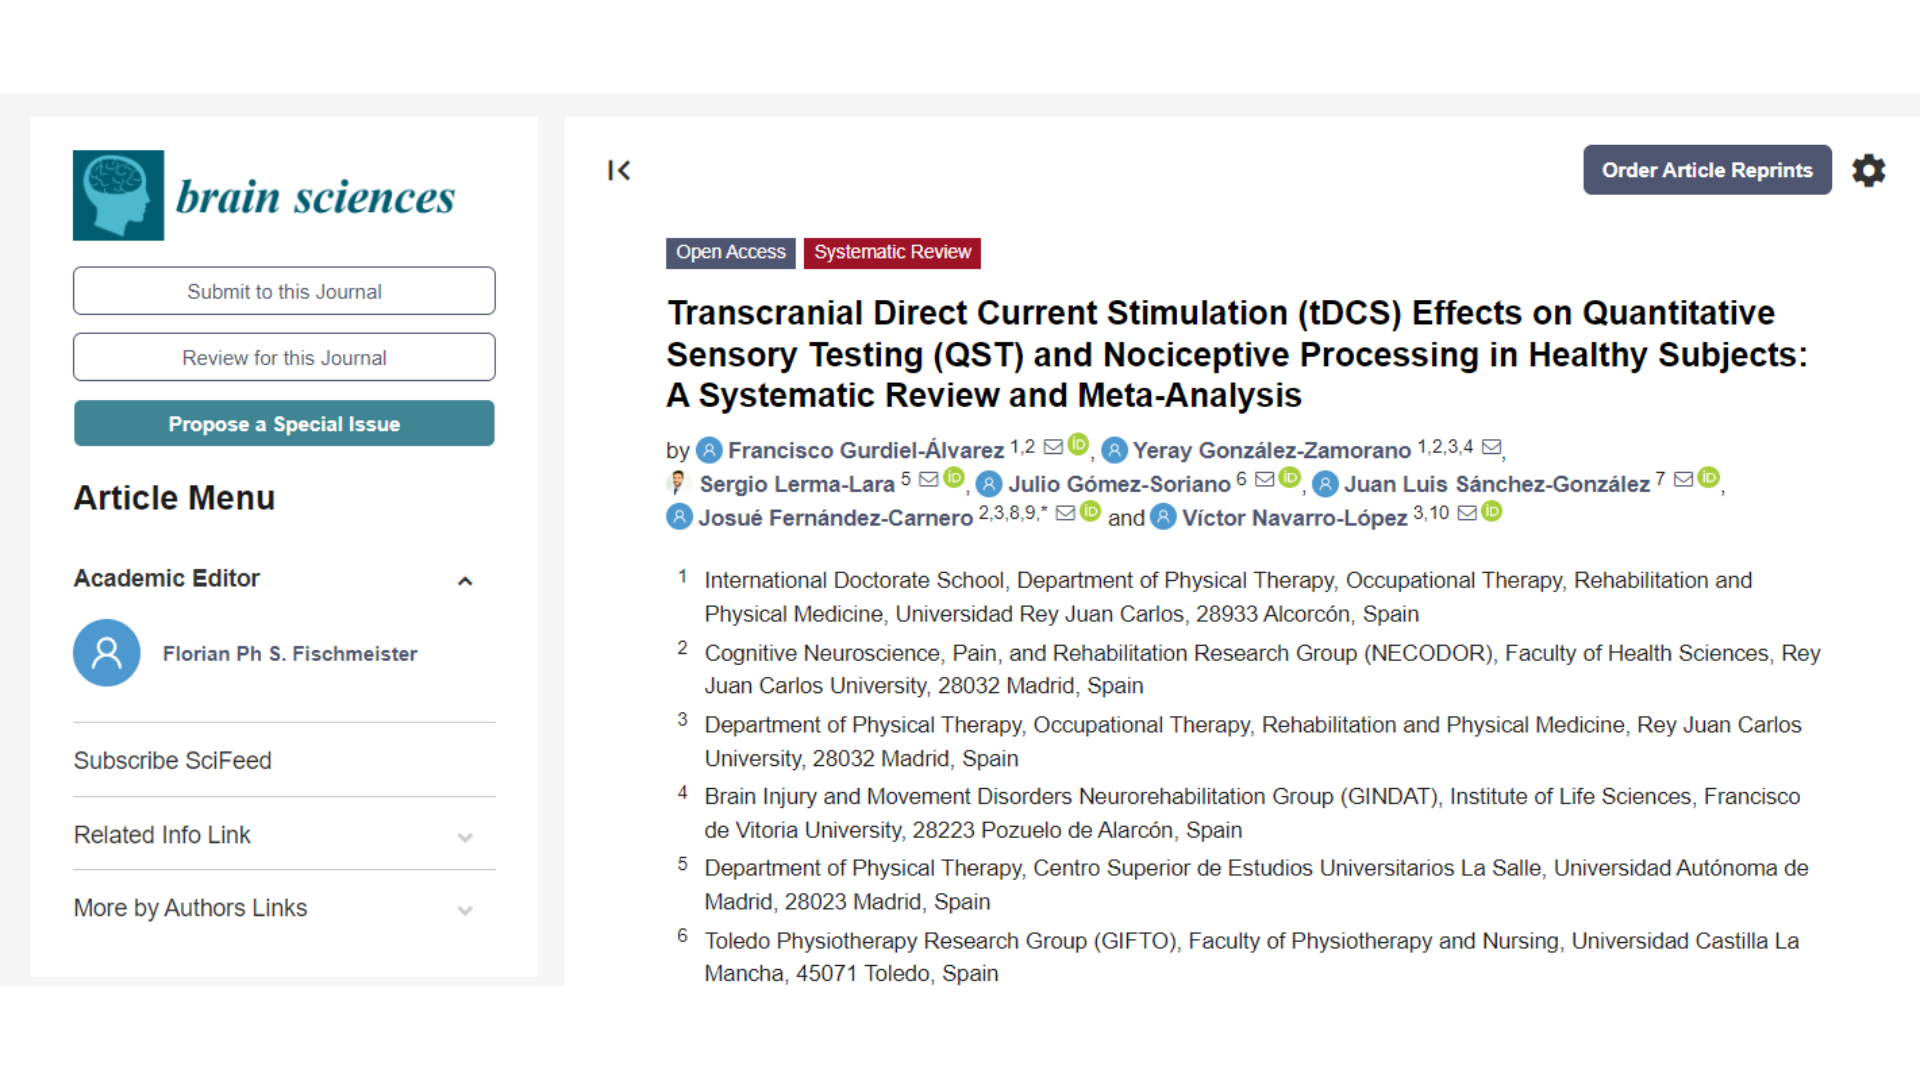The height and width of the screenshot is (1080, 1920).
Task: Click the Order Article Reprints button
Action: [1707, 170]
